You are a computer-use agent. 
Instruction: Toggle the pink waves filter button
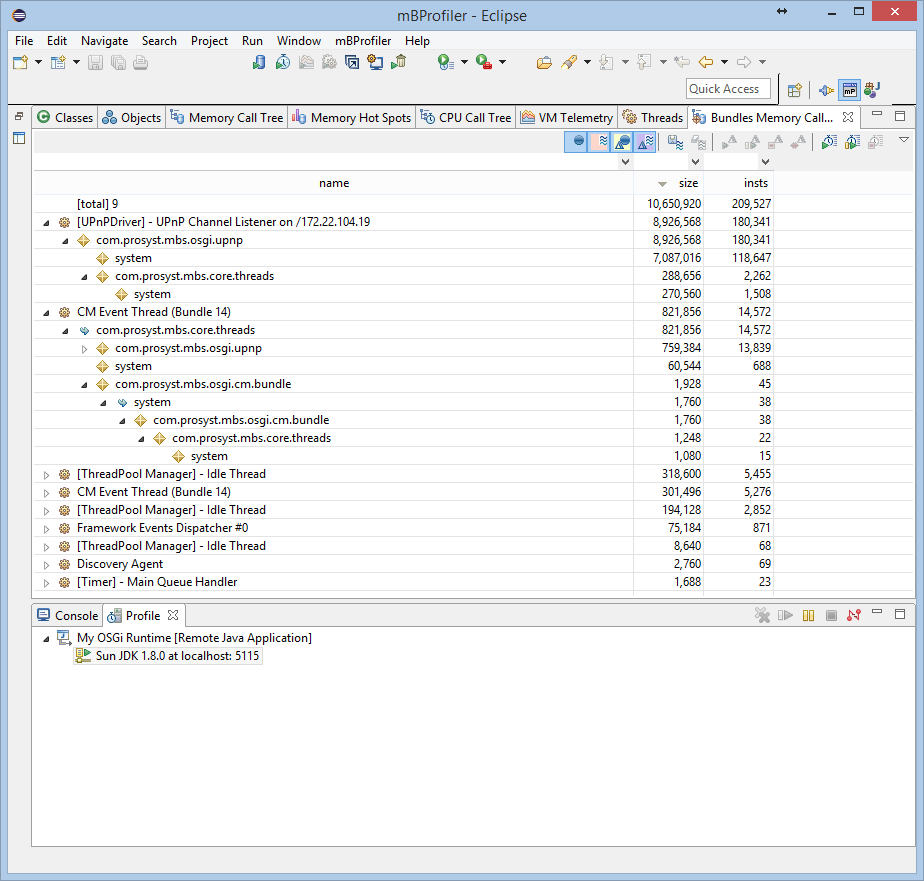pyautogui.click(x=600, y=142)
